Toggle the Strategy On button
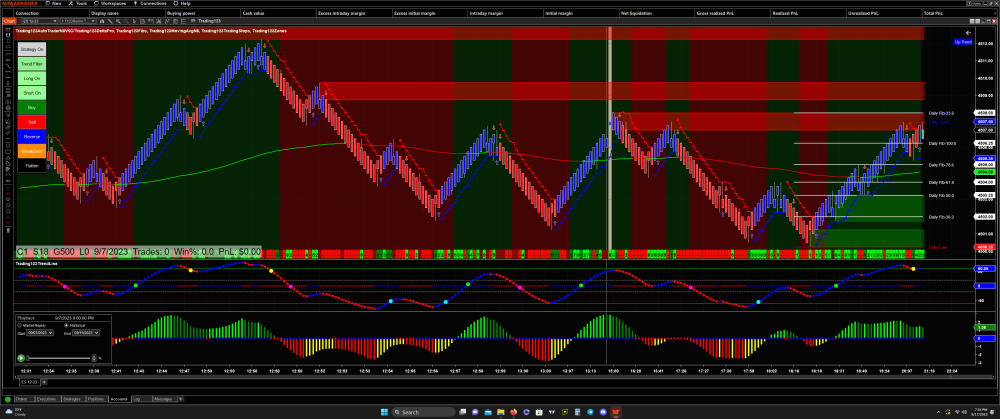The height and width of the screenshot is (419, 1000). coord(31,48)
